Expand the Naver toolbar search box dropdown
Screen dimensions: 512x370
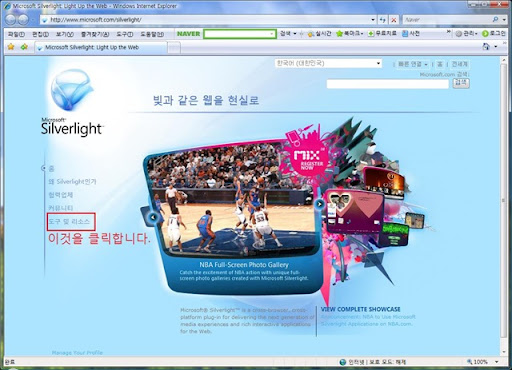click(272, 34)
